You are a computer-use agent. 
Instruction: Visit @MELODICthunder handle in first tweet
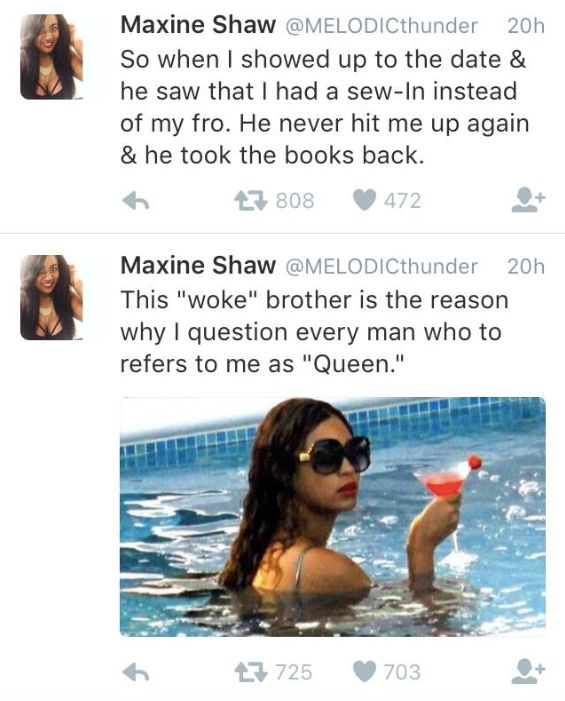click(381, 26)
